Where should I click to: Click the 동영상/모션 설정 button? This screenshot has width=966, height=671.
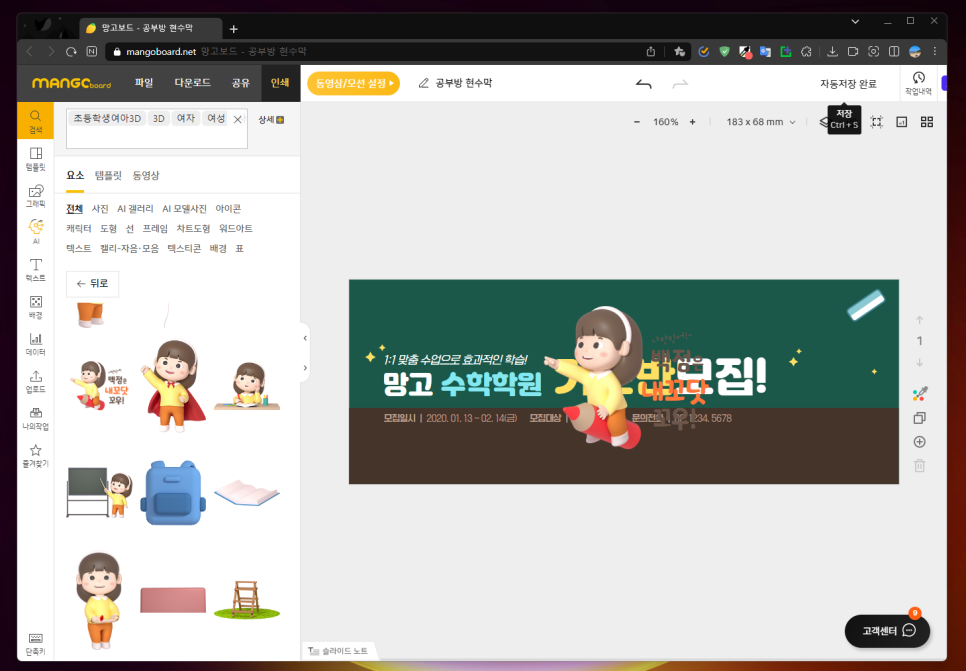click(x=354, y=83)
